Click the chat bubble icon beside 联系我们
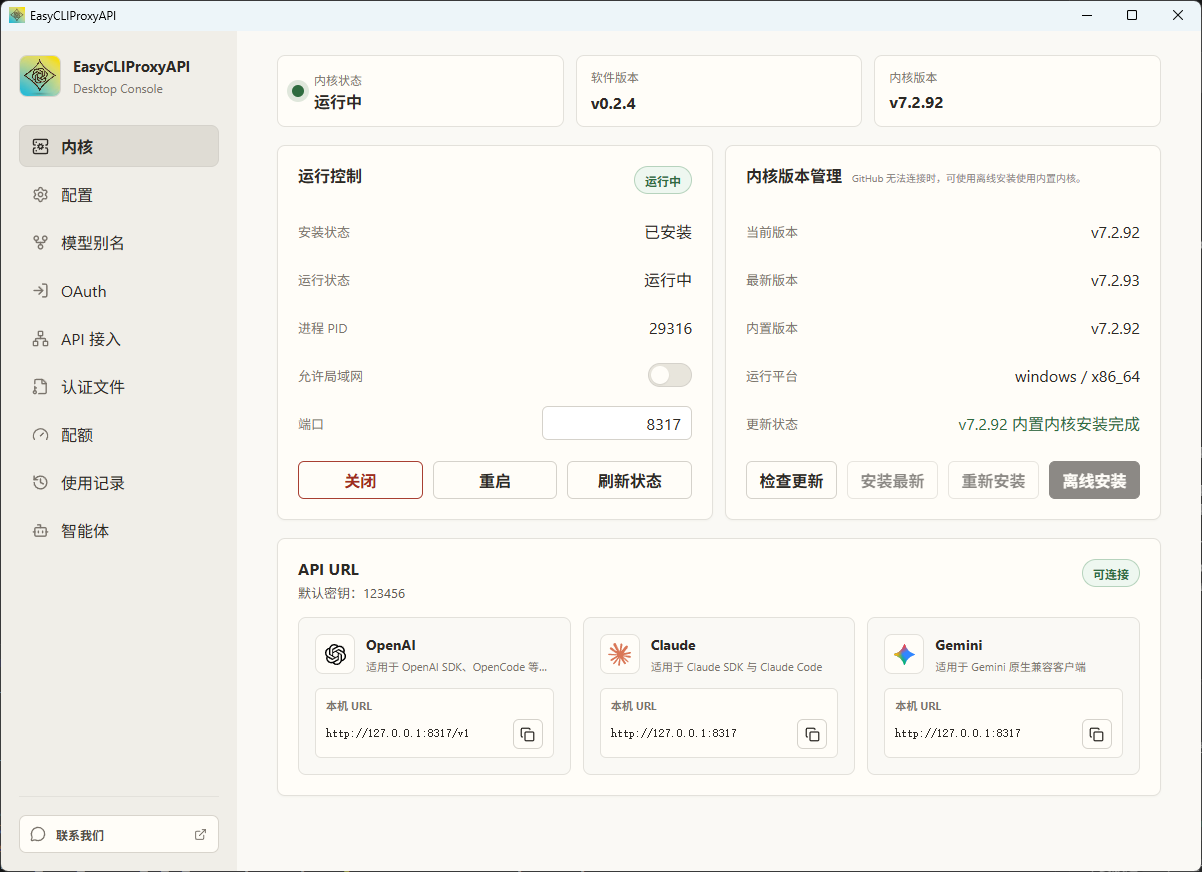Screen dimensions: 1202x872 click(x=38, y=834)
